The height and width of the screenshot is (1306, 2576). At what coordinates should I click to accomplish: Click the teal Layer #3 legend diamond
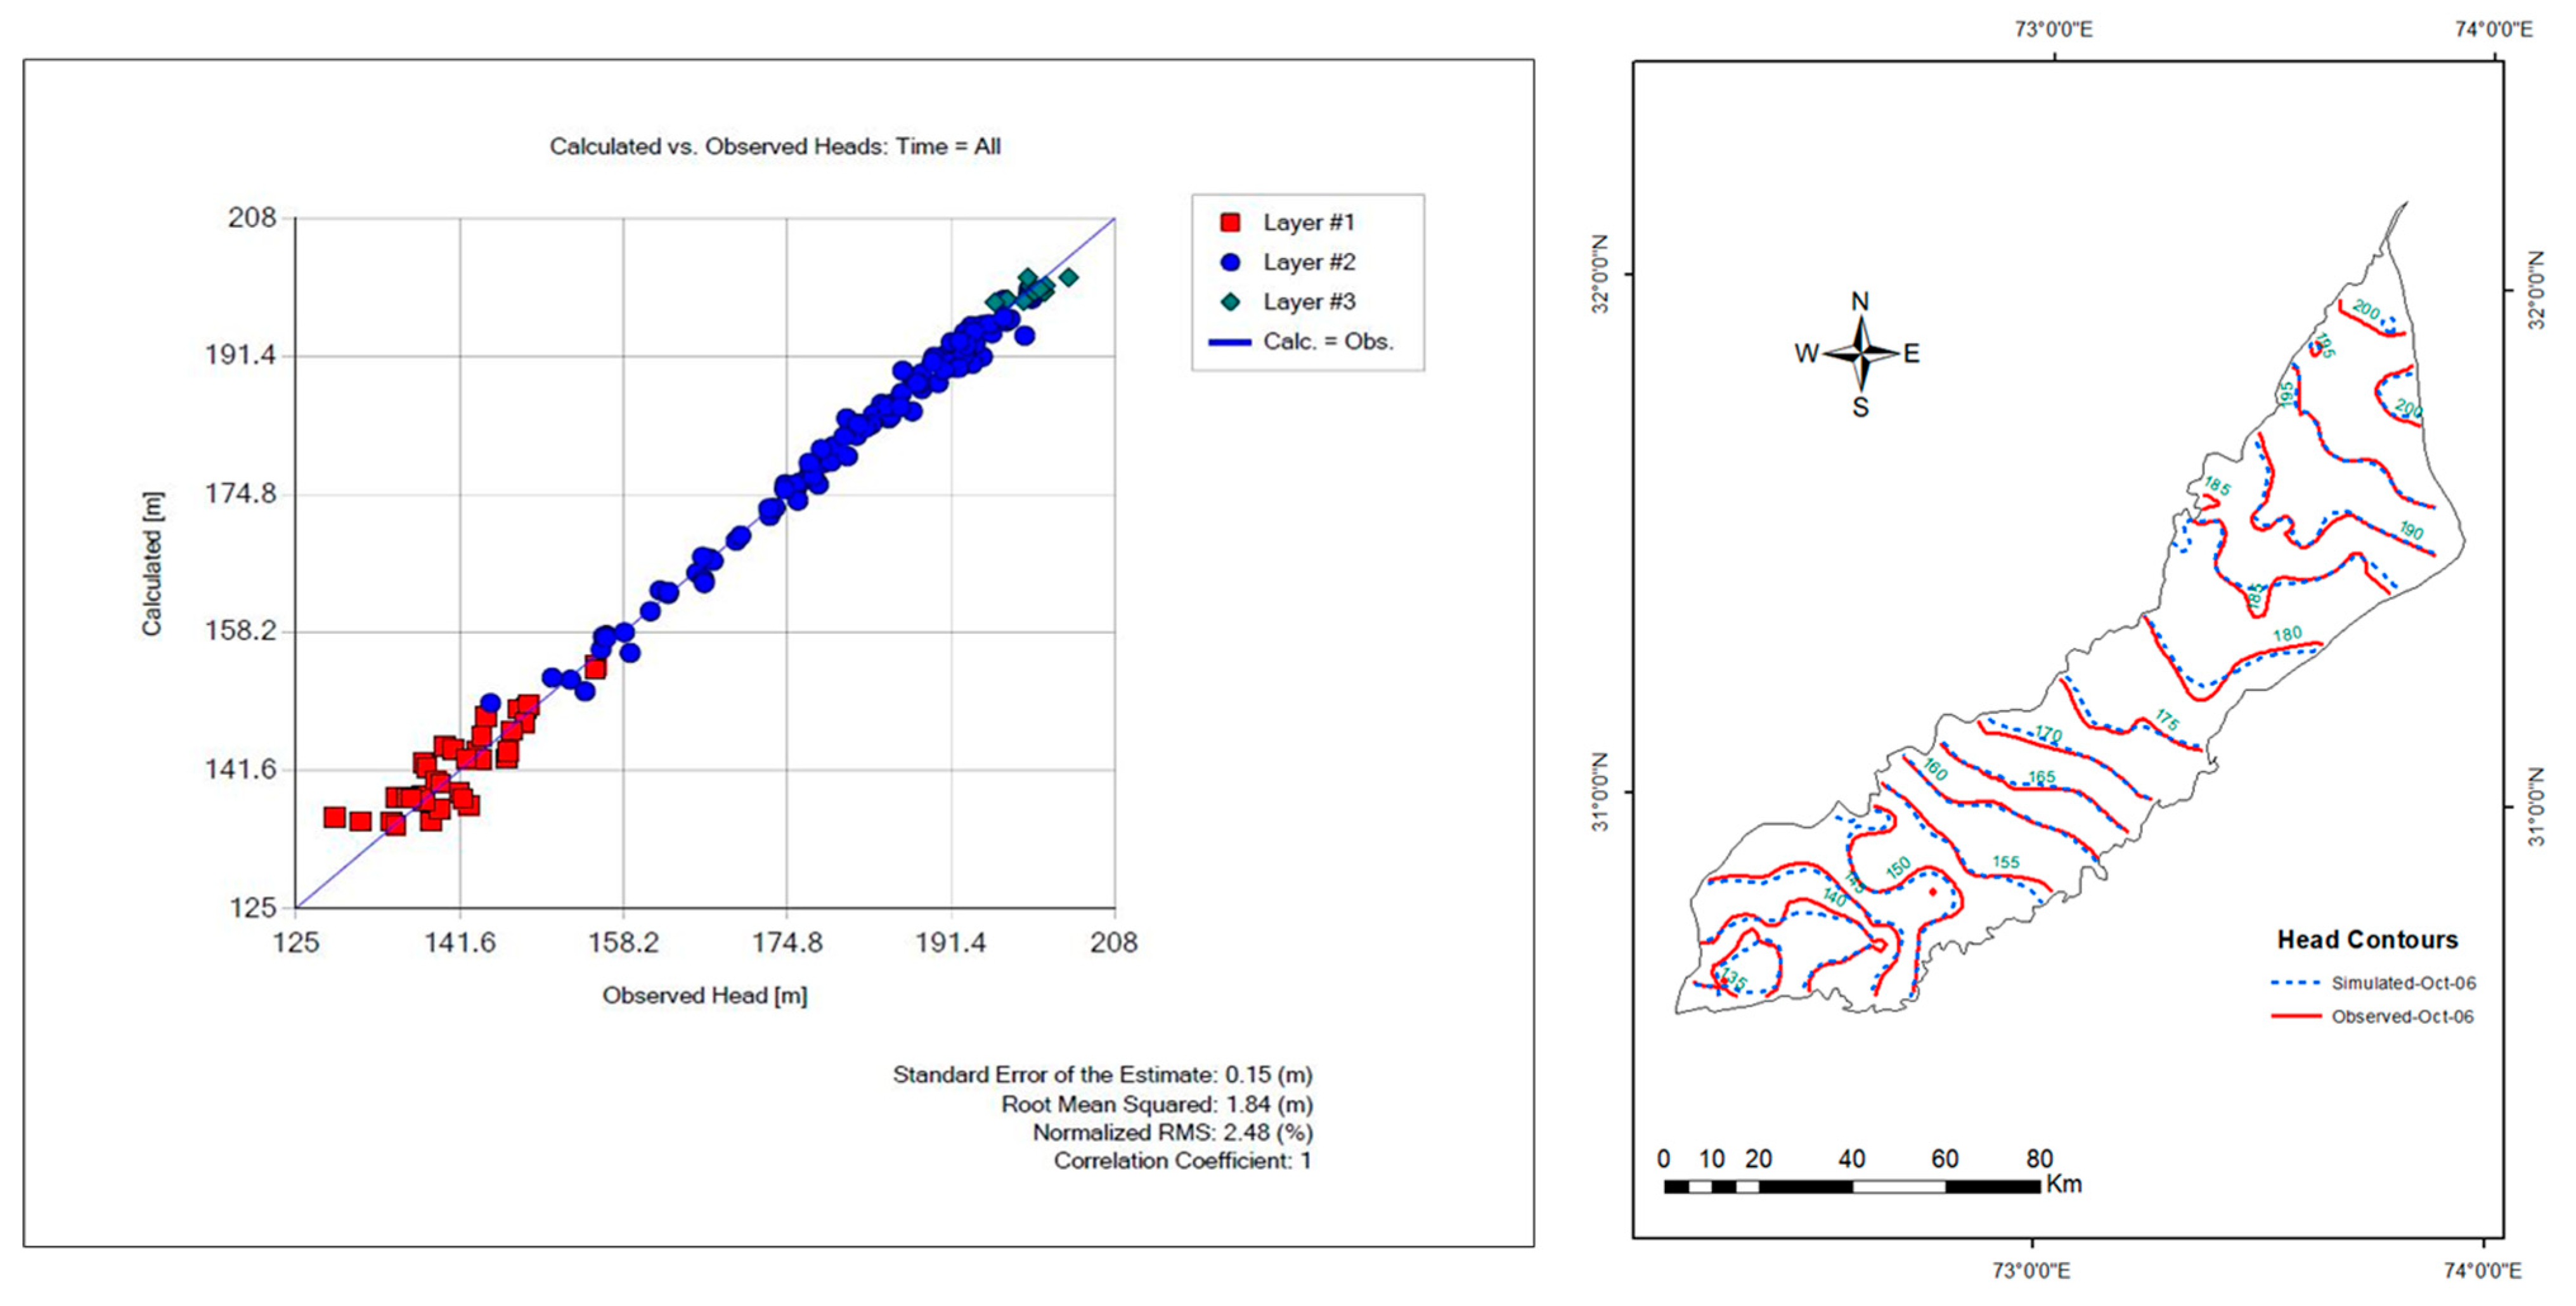click(1230, 302)
